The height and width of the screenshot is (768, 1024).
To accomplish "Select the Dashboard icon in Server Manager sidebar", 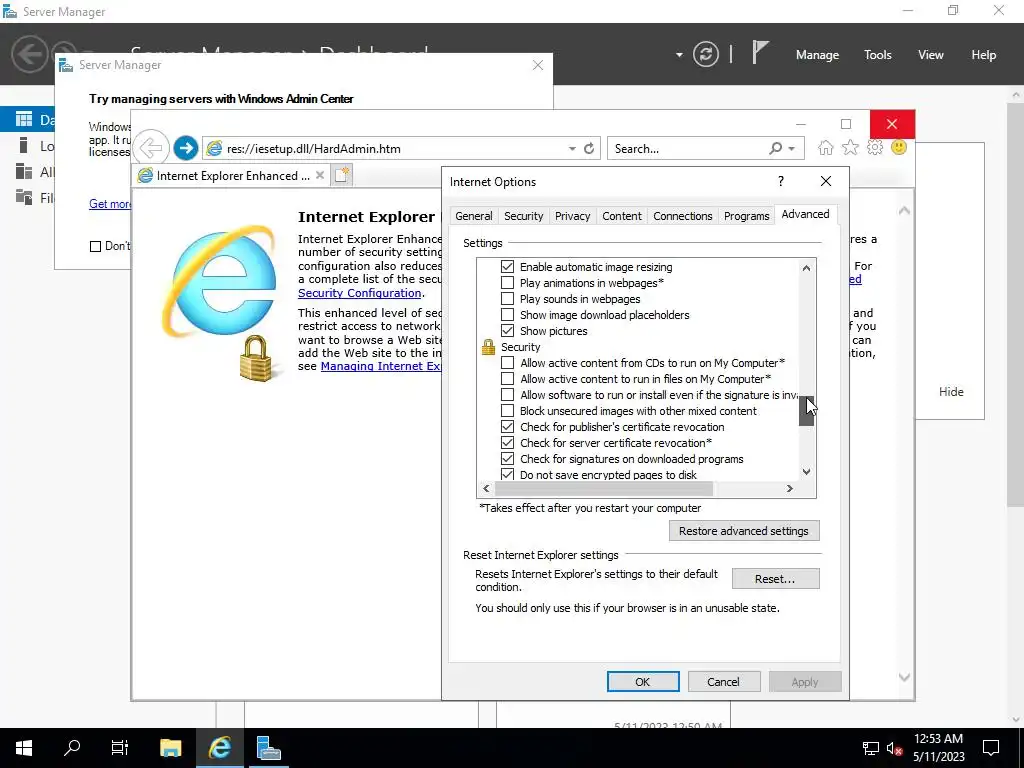I will [24, 119].
